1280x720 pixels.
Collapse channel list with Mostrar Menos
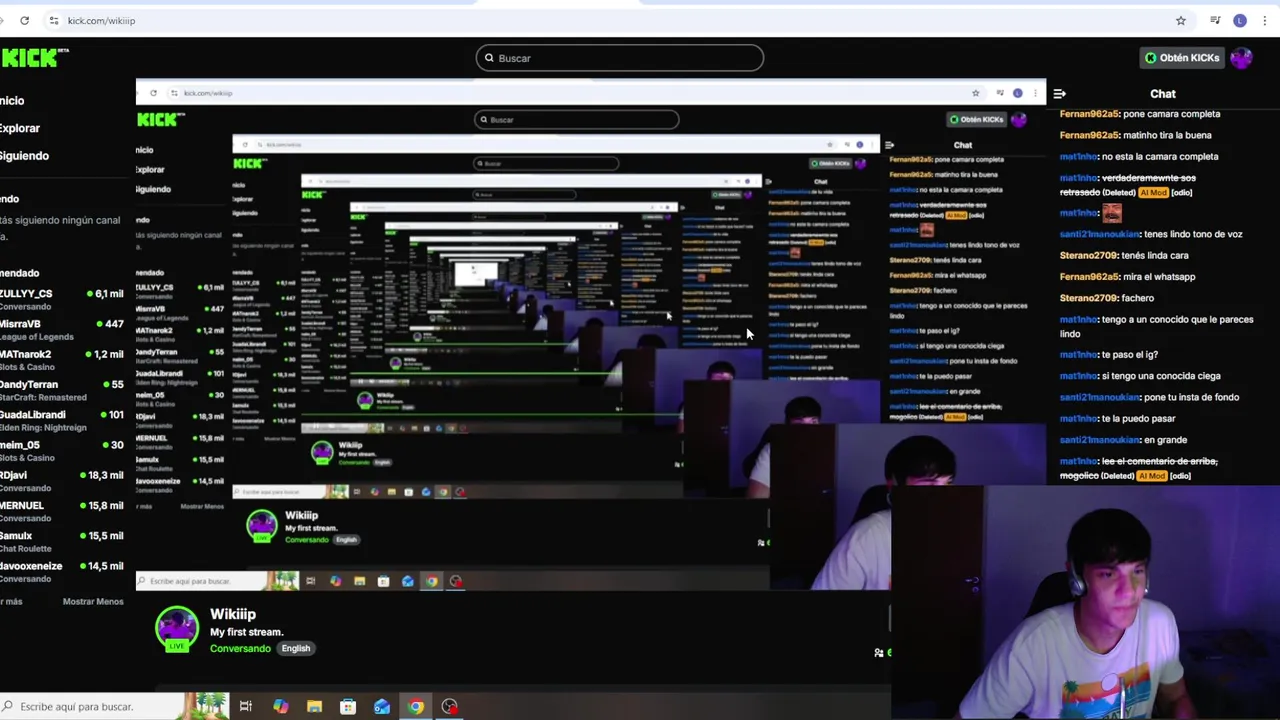pos(93,601)
